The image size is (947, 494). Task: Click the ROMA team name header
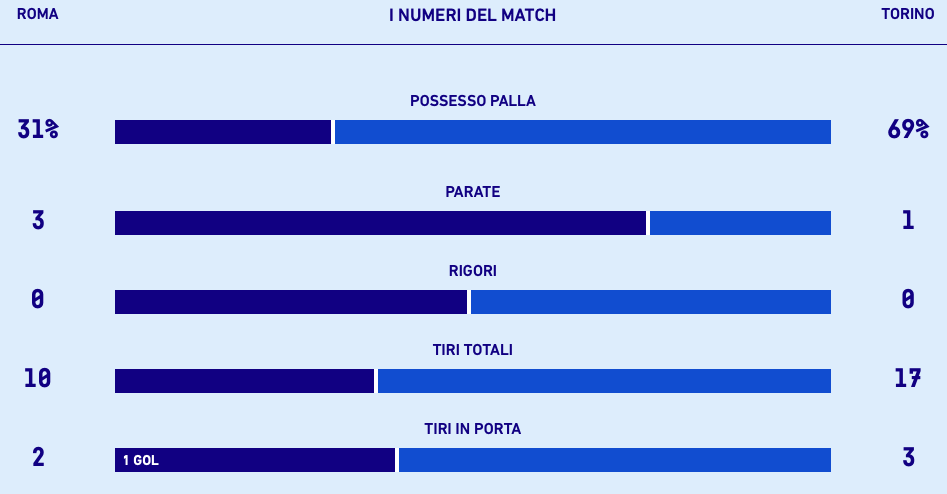coord(38,15)
